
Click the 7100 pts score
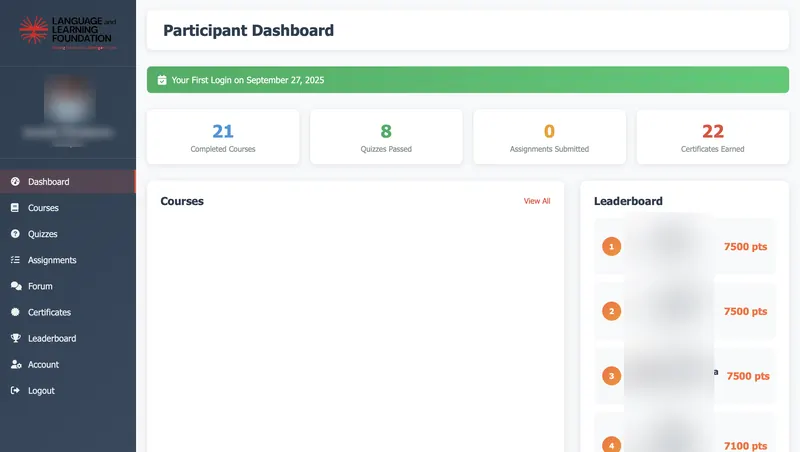click(745, 446)
